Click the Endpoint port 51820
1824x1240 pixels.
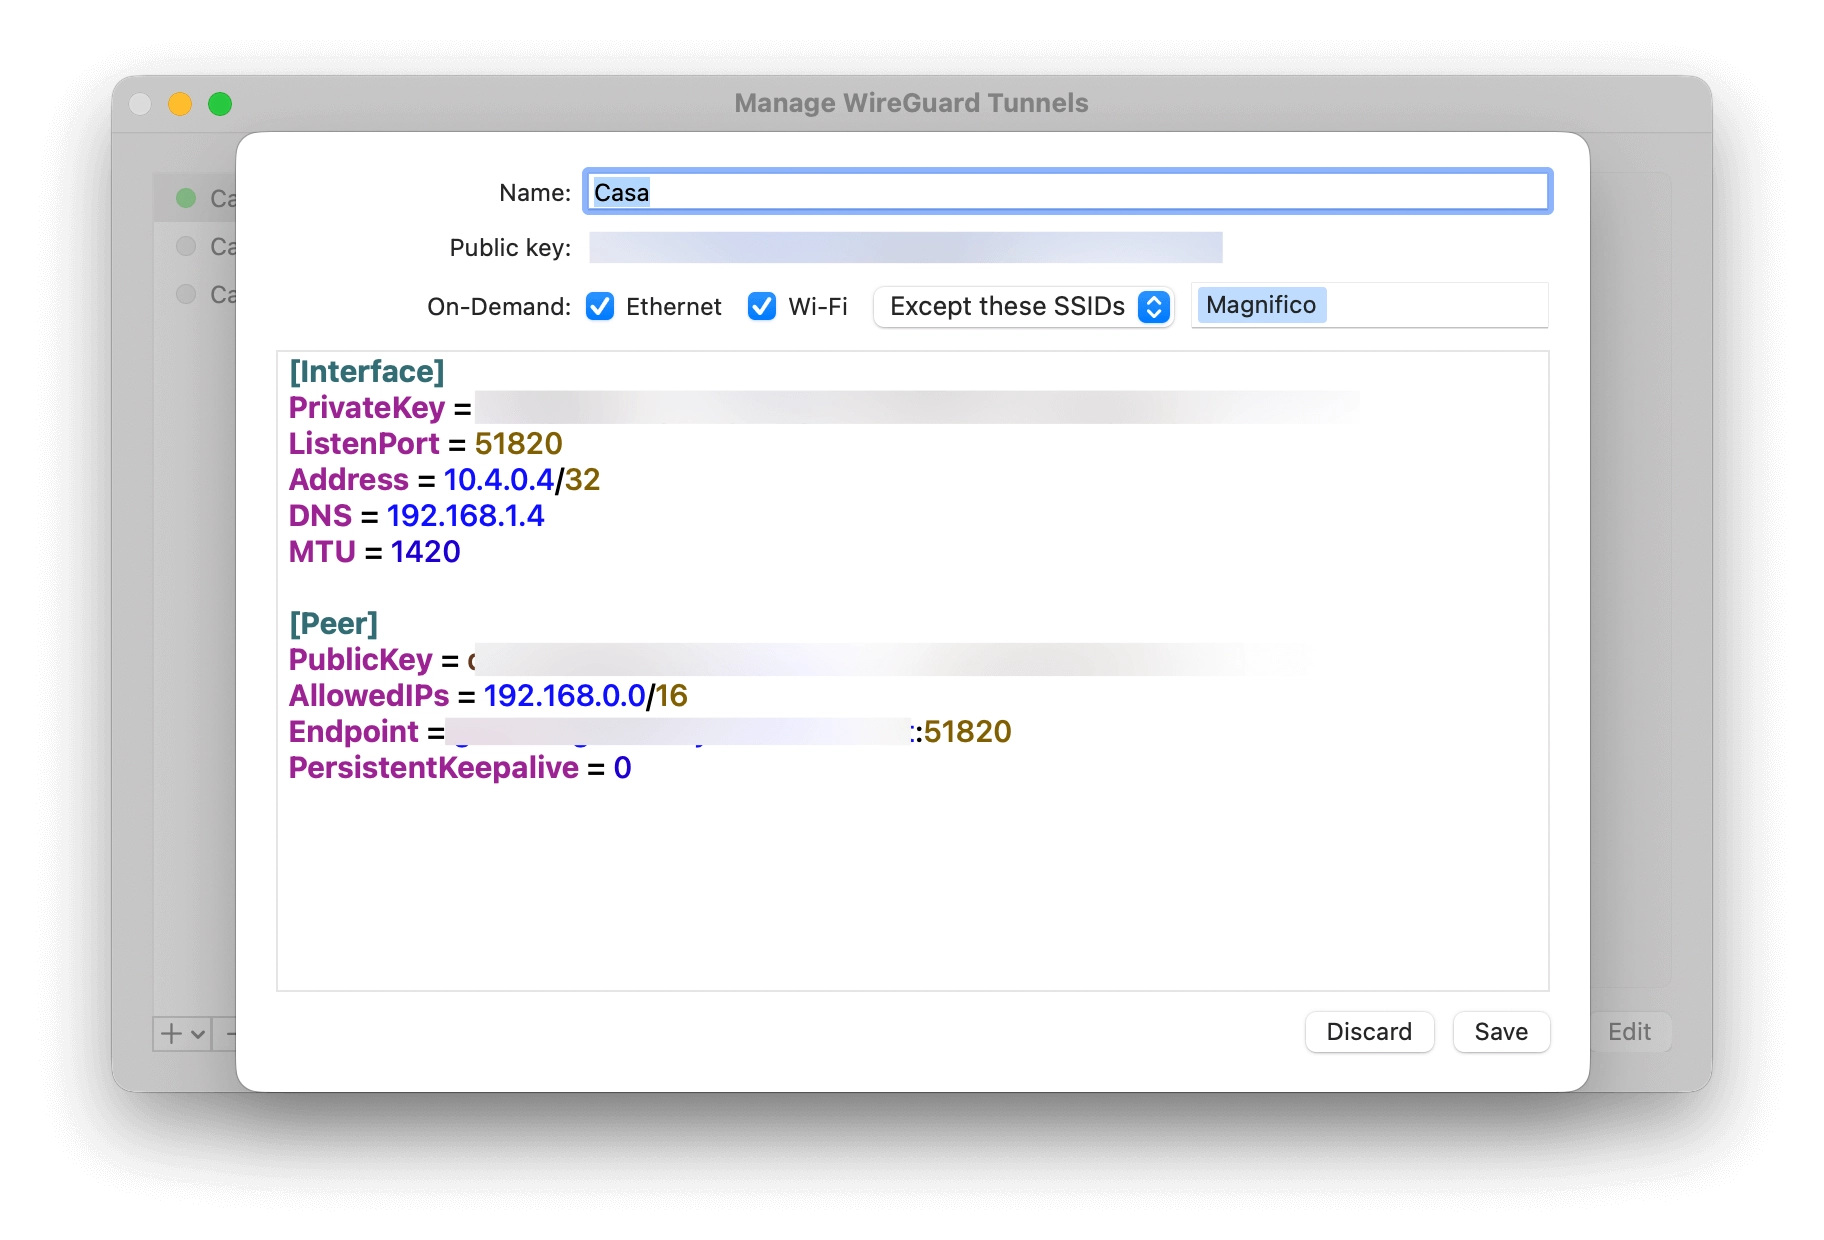coord(967,731)
